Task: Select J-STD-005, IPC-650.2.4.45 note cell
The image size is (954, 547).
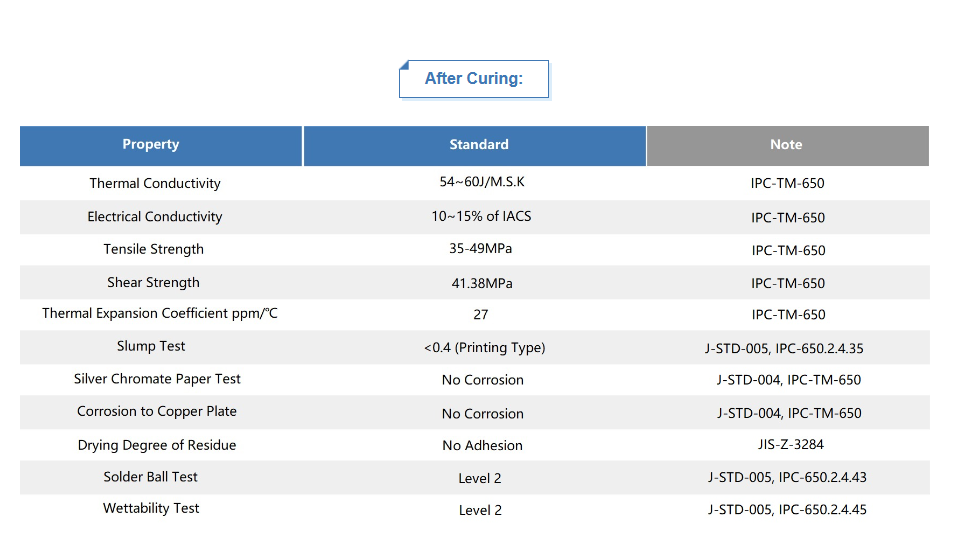Action: 787,510
